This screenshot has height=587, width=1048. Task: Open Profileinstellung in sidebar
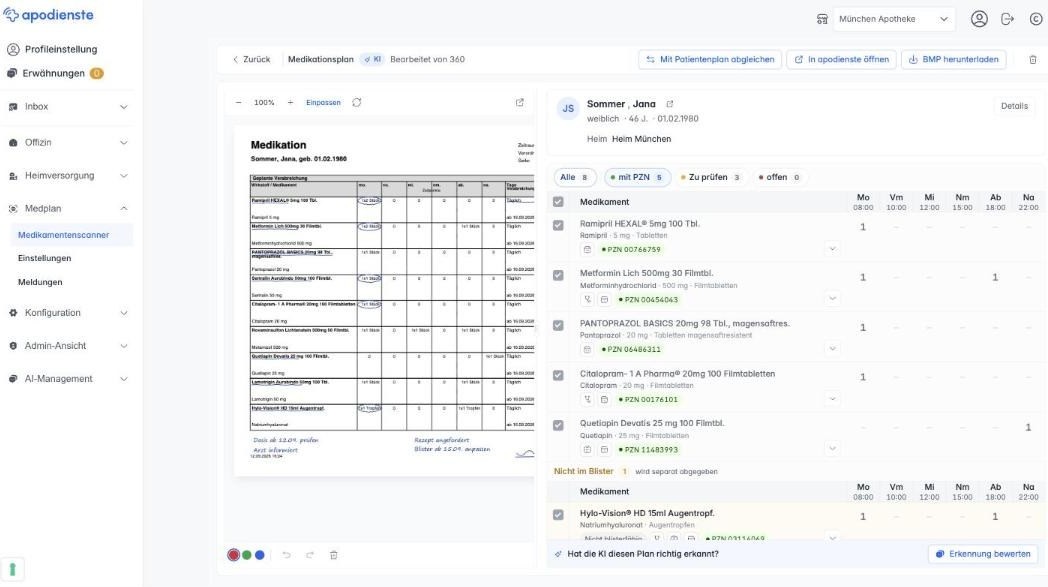52,49
